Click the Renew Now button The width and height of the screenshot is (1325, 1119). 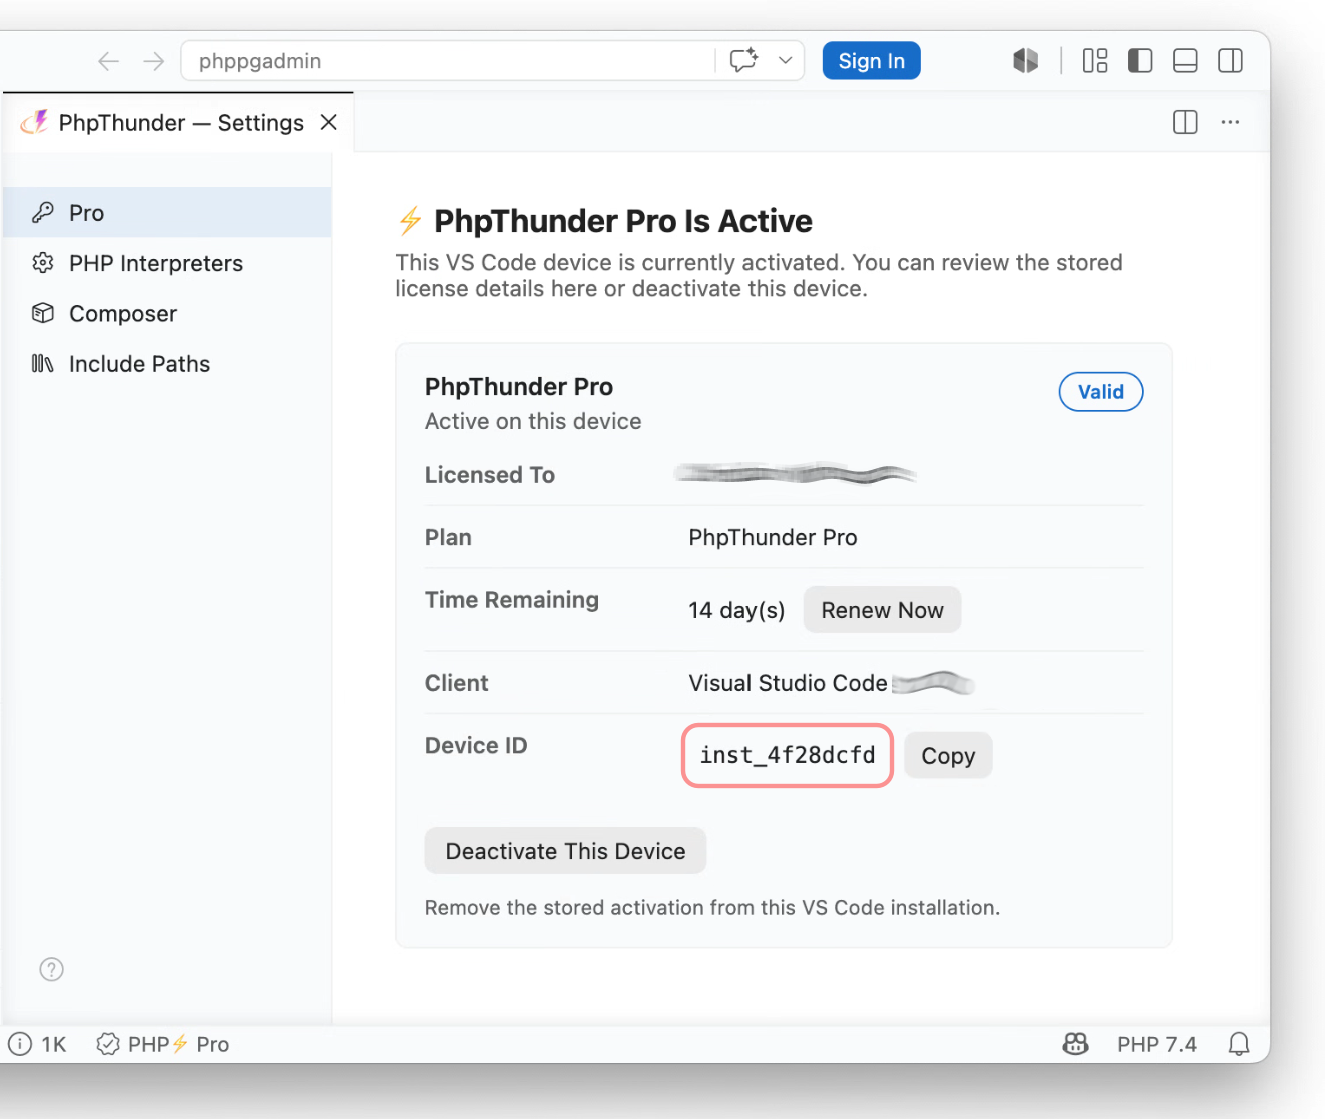click(x=882, y=610)
